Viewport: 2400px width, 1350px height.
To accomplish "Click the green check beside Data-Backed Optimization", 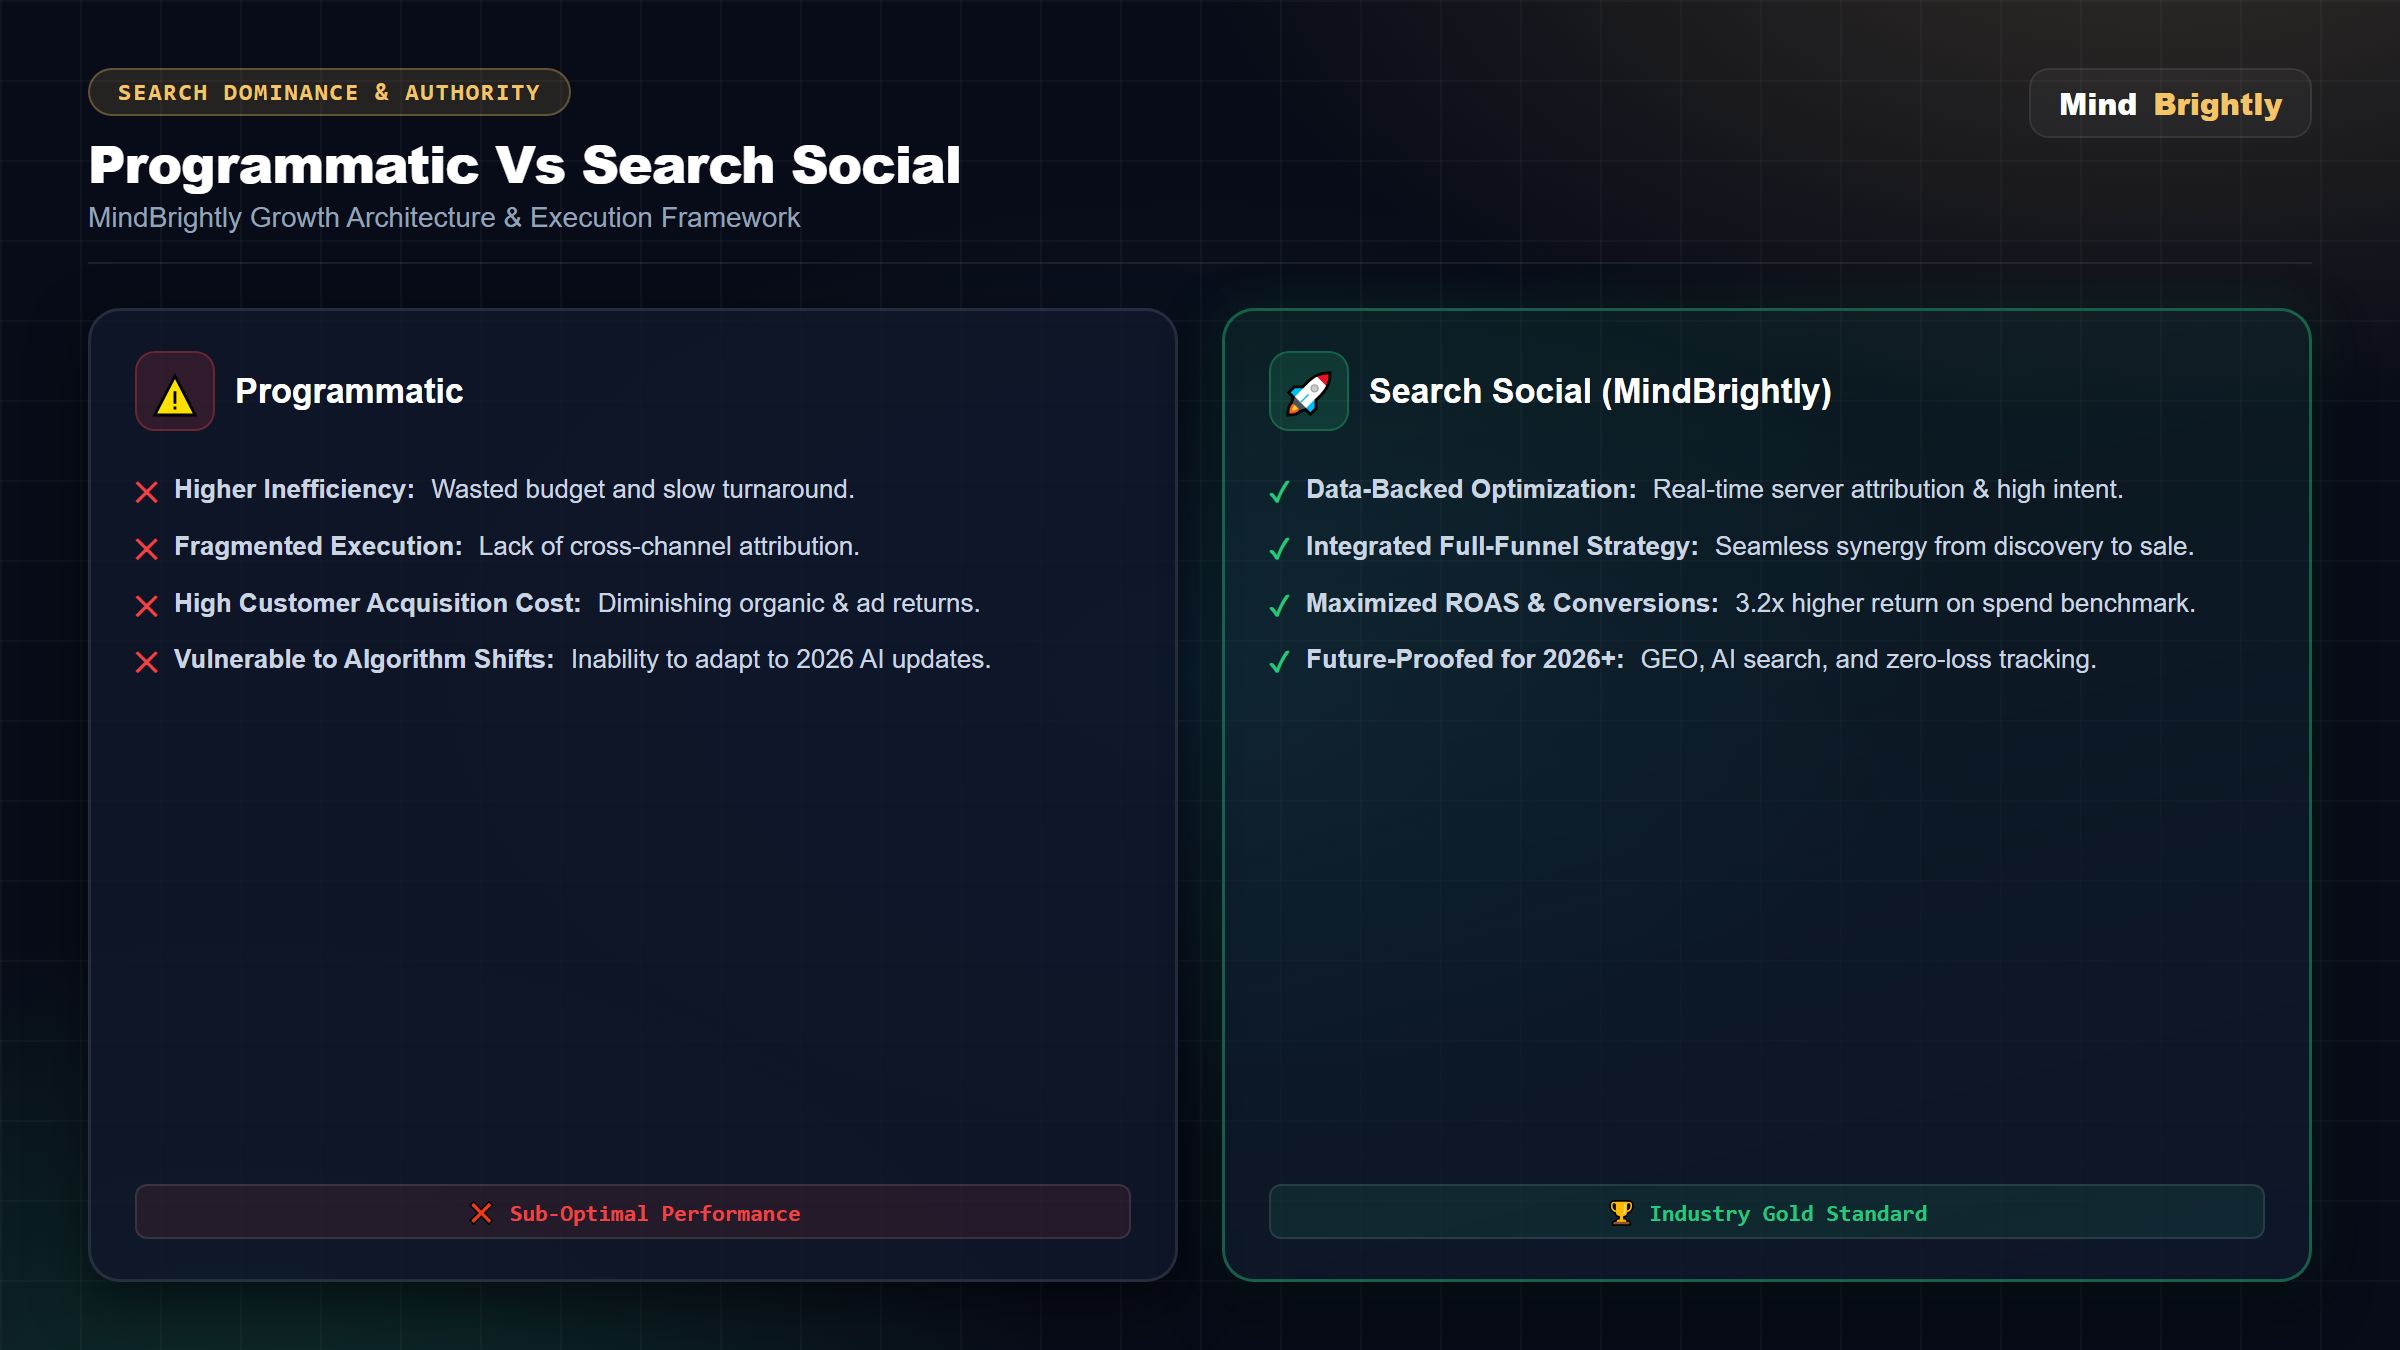I will 1279,492.
